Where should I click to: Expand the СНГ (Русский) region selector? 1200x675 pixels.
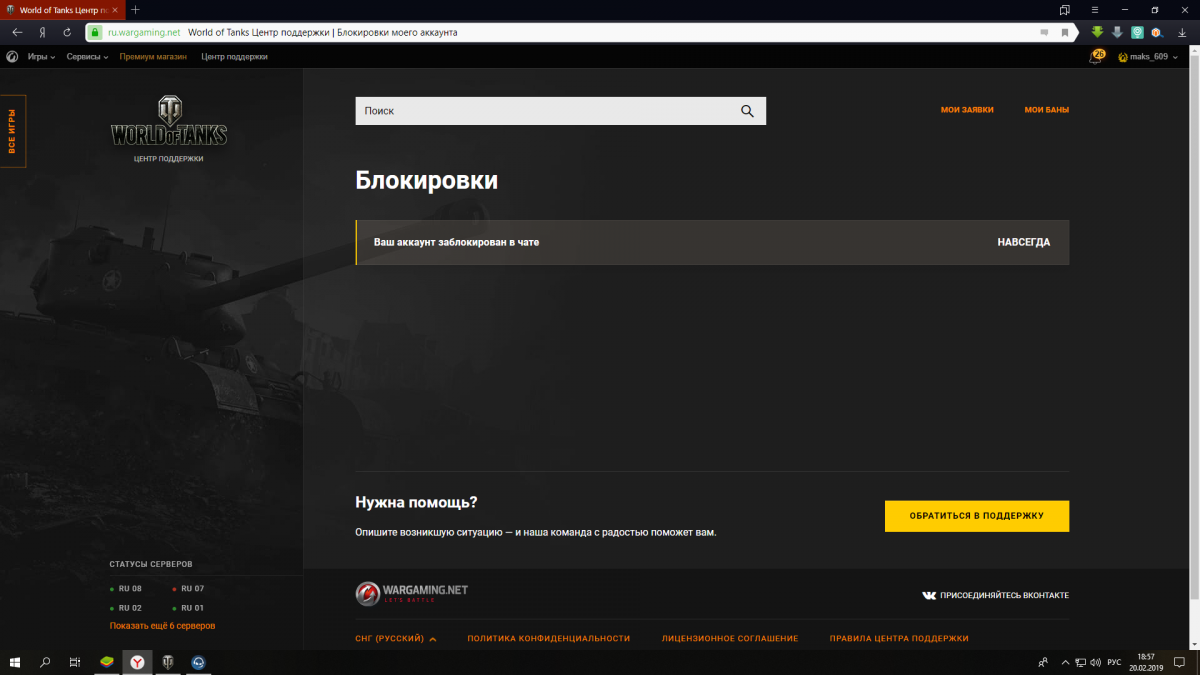pos(396,638)
